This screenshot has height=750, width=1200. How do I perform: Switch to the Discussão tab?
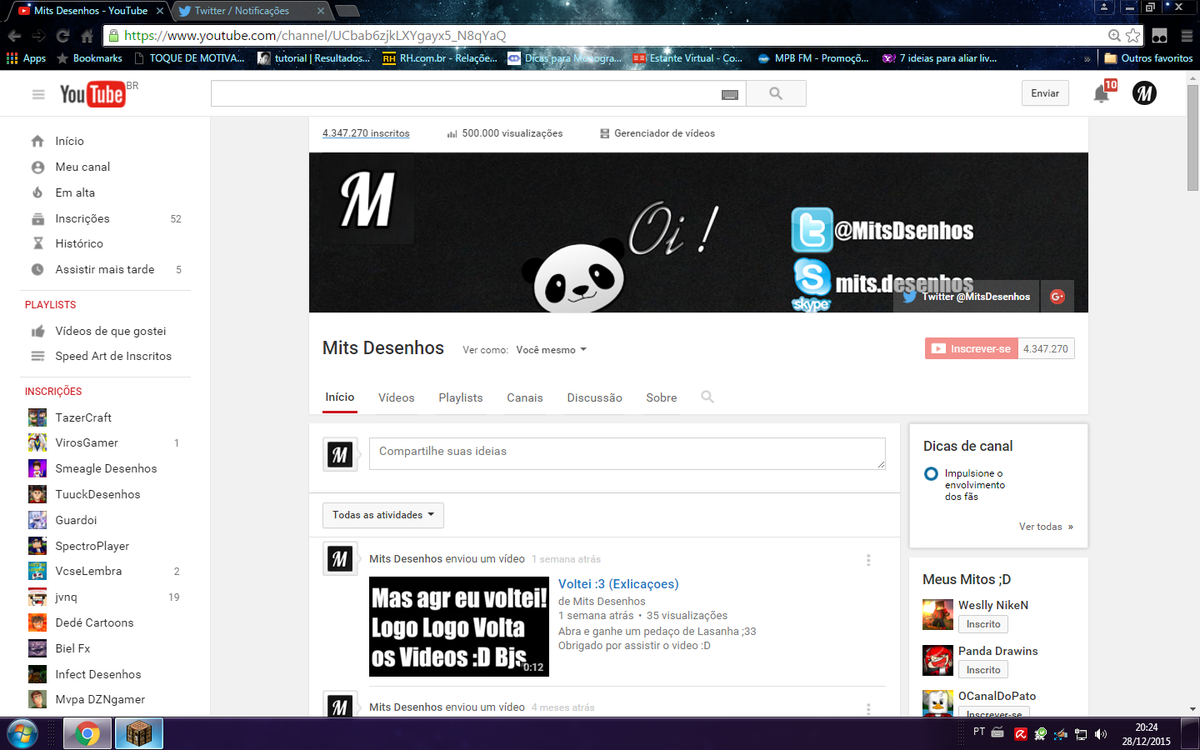point(594,397)
